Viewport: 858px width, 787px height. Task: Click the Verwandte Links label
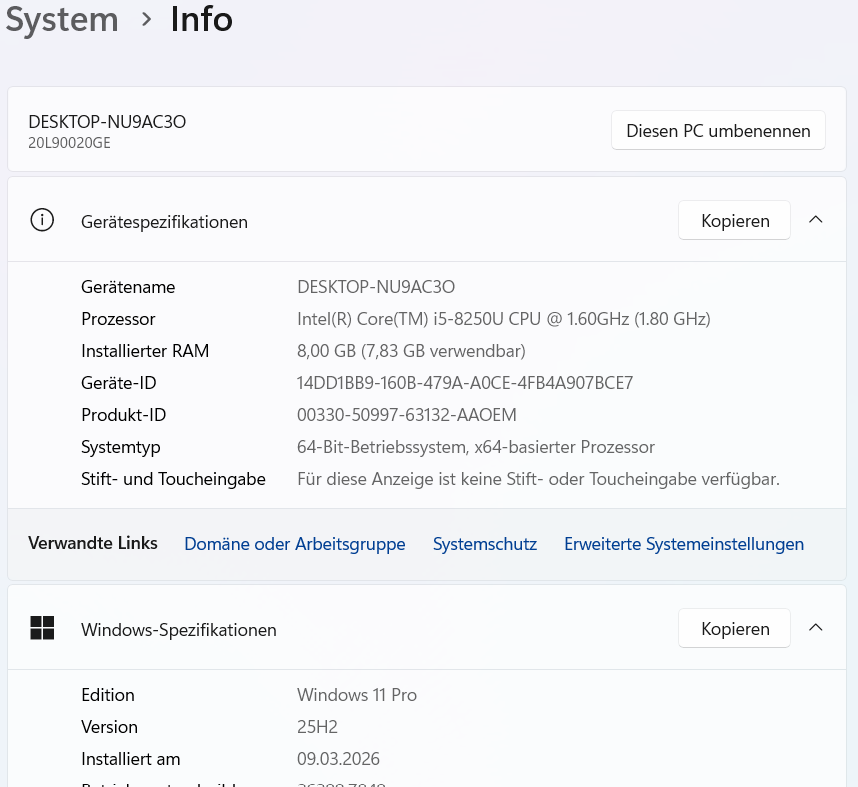point(93,543)
